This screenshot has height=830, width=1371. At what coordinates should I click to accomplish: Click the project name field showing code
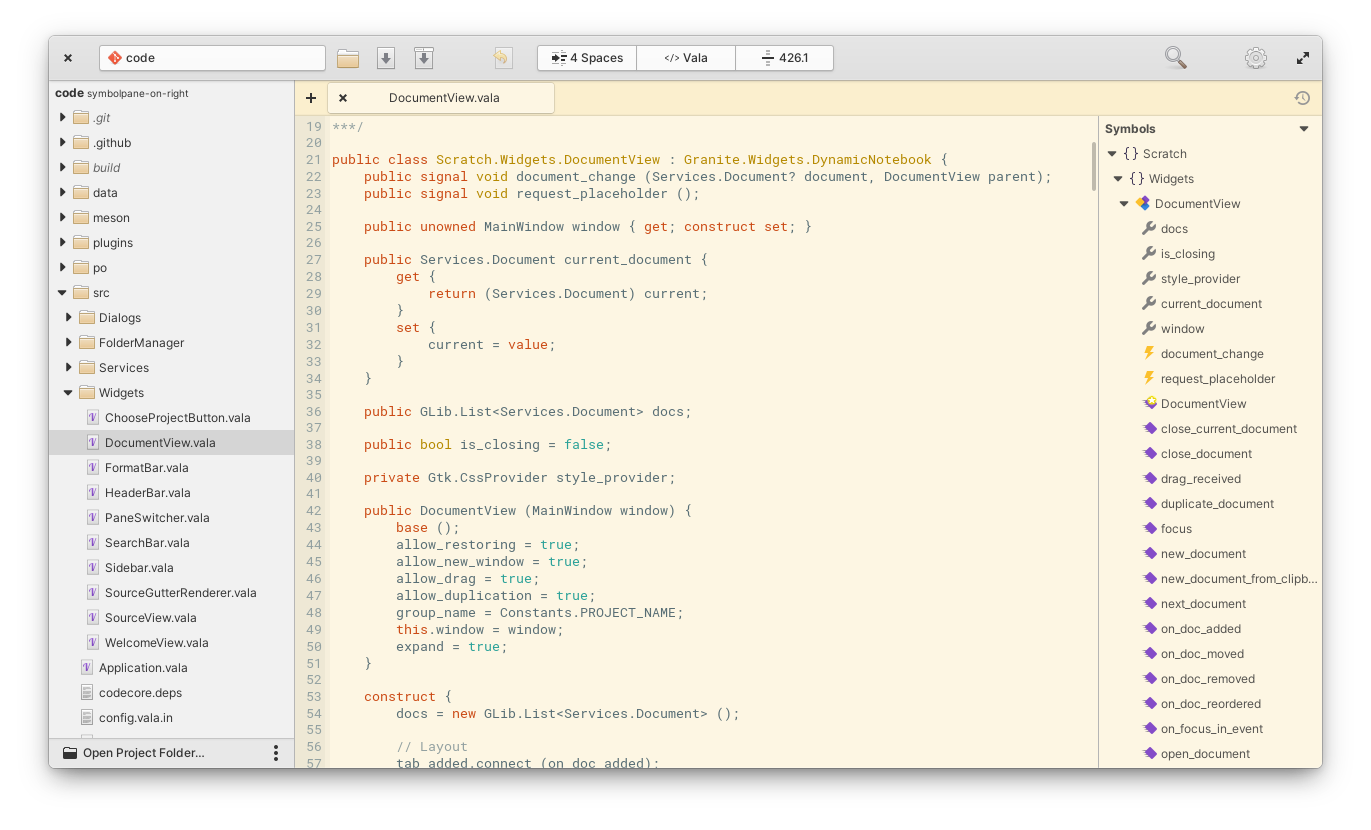click(212, 57)
